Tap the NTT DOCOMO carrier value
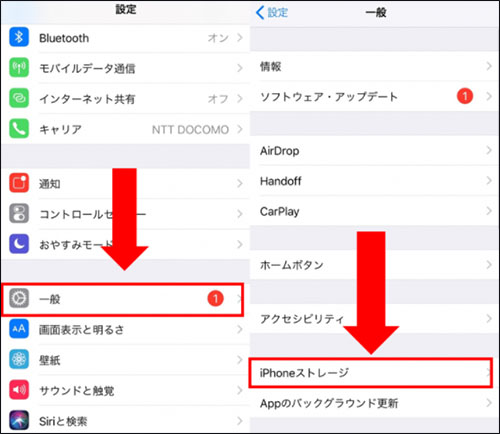This screenshot has height=434, width=500. coord(190,129)
